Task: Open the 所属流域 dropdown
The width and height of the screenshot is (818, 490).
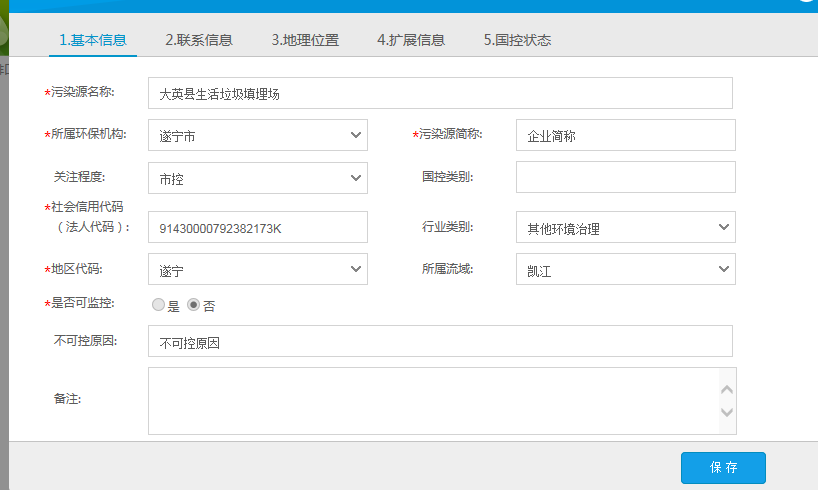Action: coord(625,269)
